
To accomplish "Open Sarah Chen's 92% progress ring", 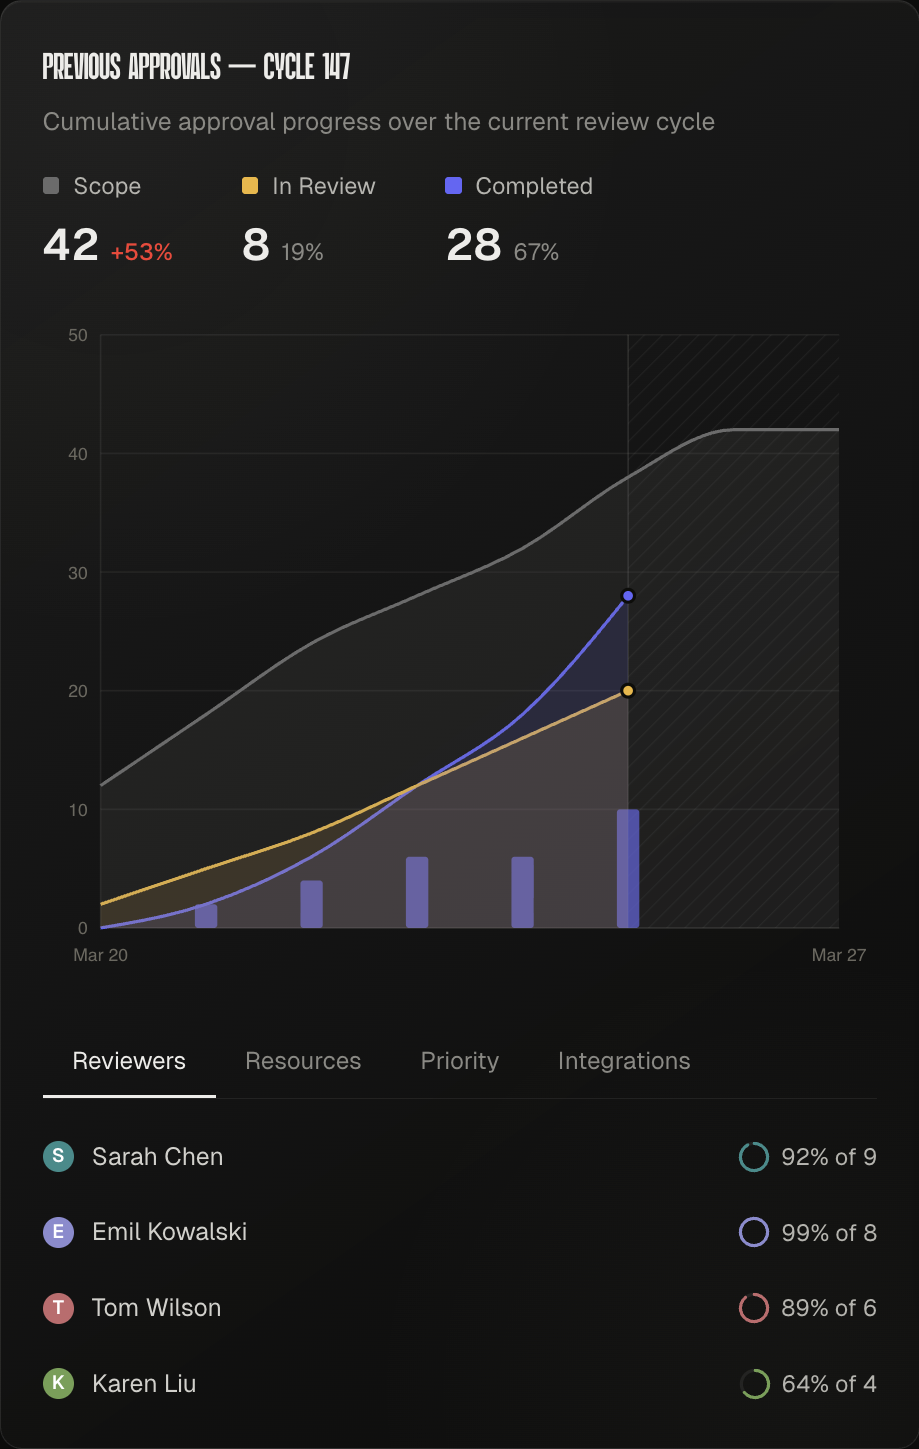I will pos(753,1157).
